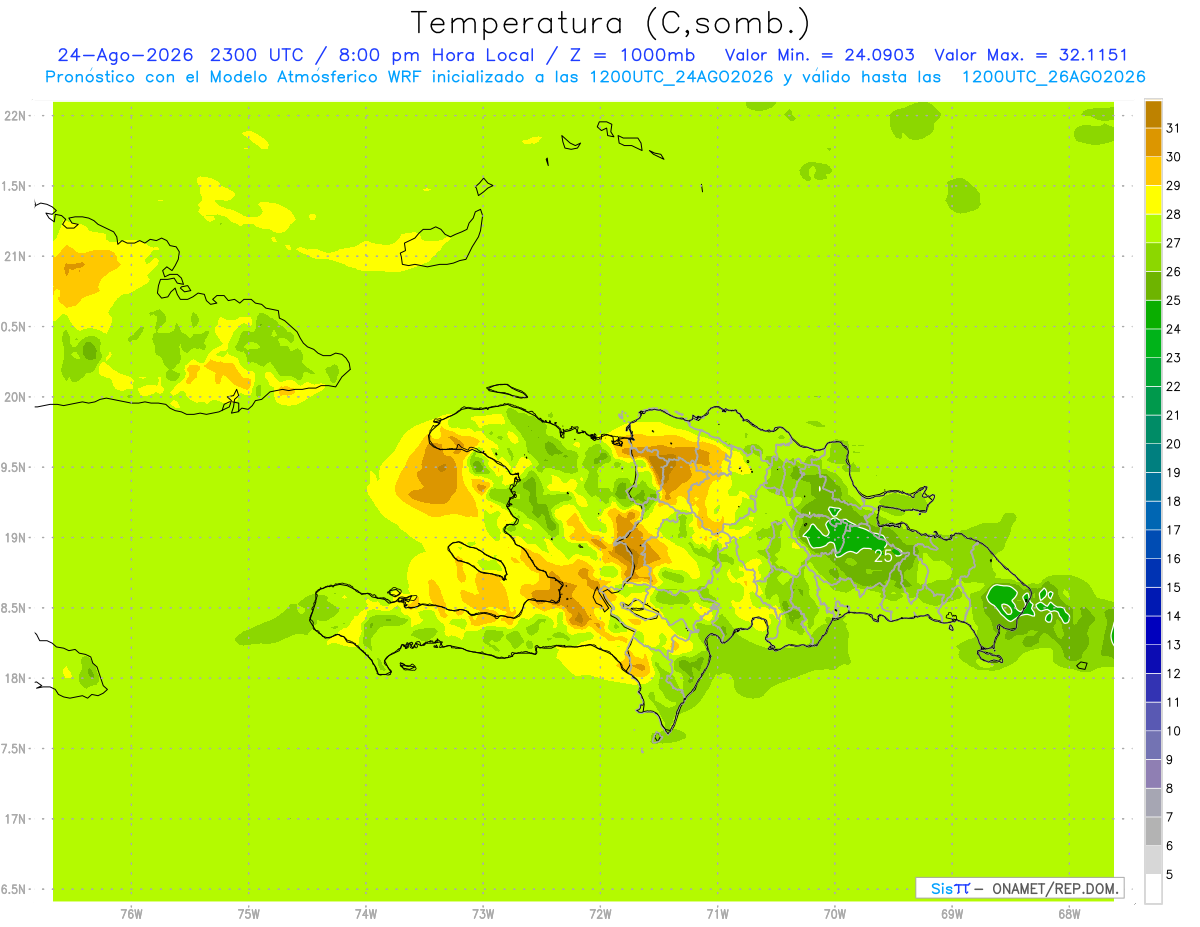Click the '2300 UTC' time label
The image size is (1200, 927).
(x=258, y=55)
